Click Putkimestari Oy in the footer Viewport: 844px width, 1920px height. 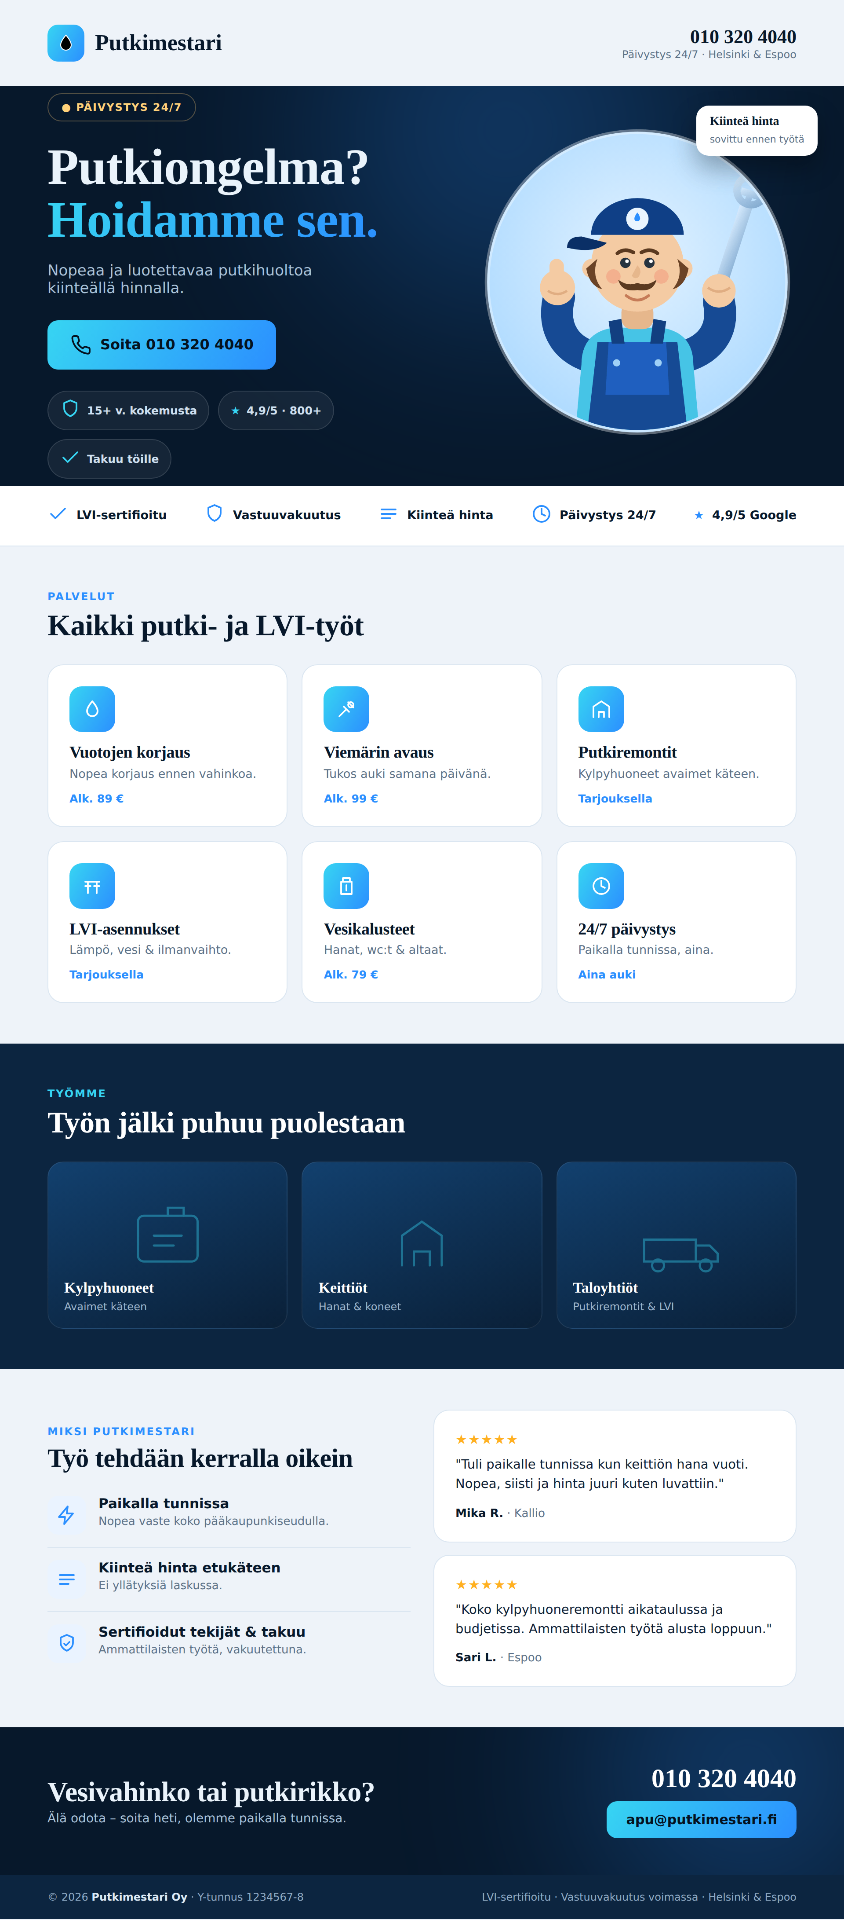(139, 1897)
